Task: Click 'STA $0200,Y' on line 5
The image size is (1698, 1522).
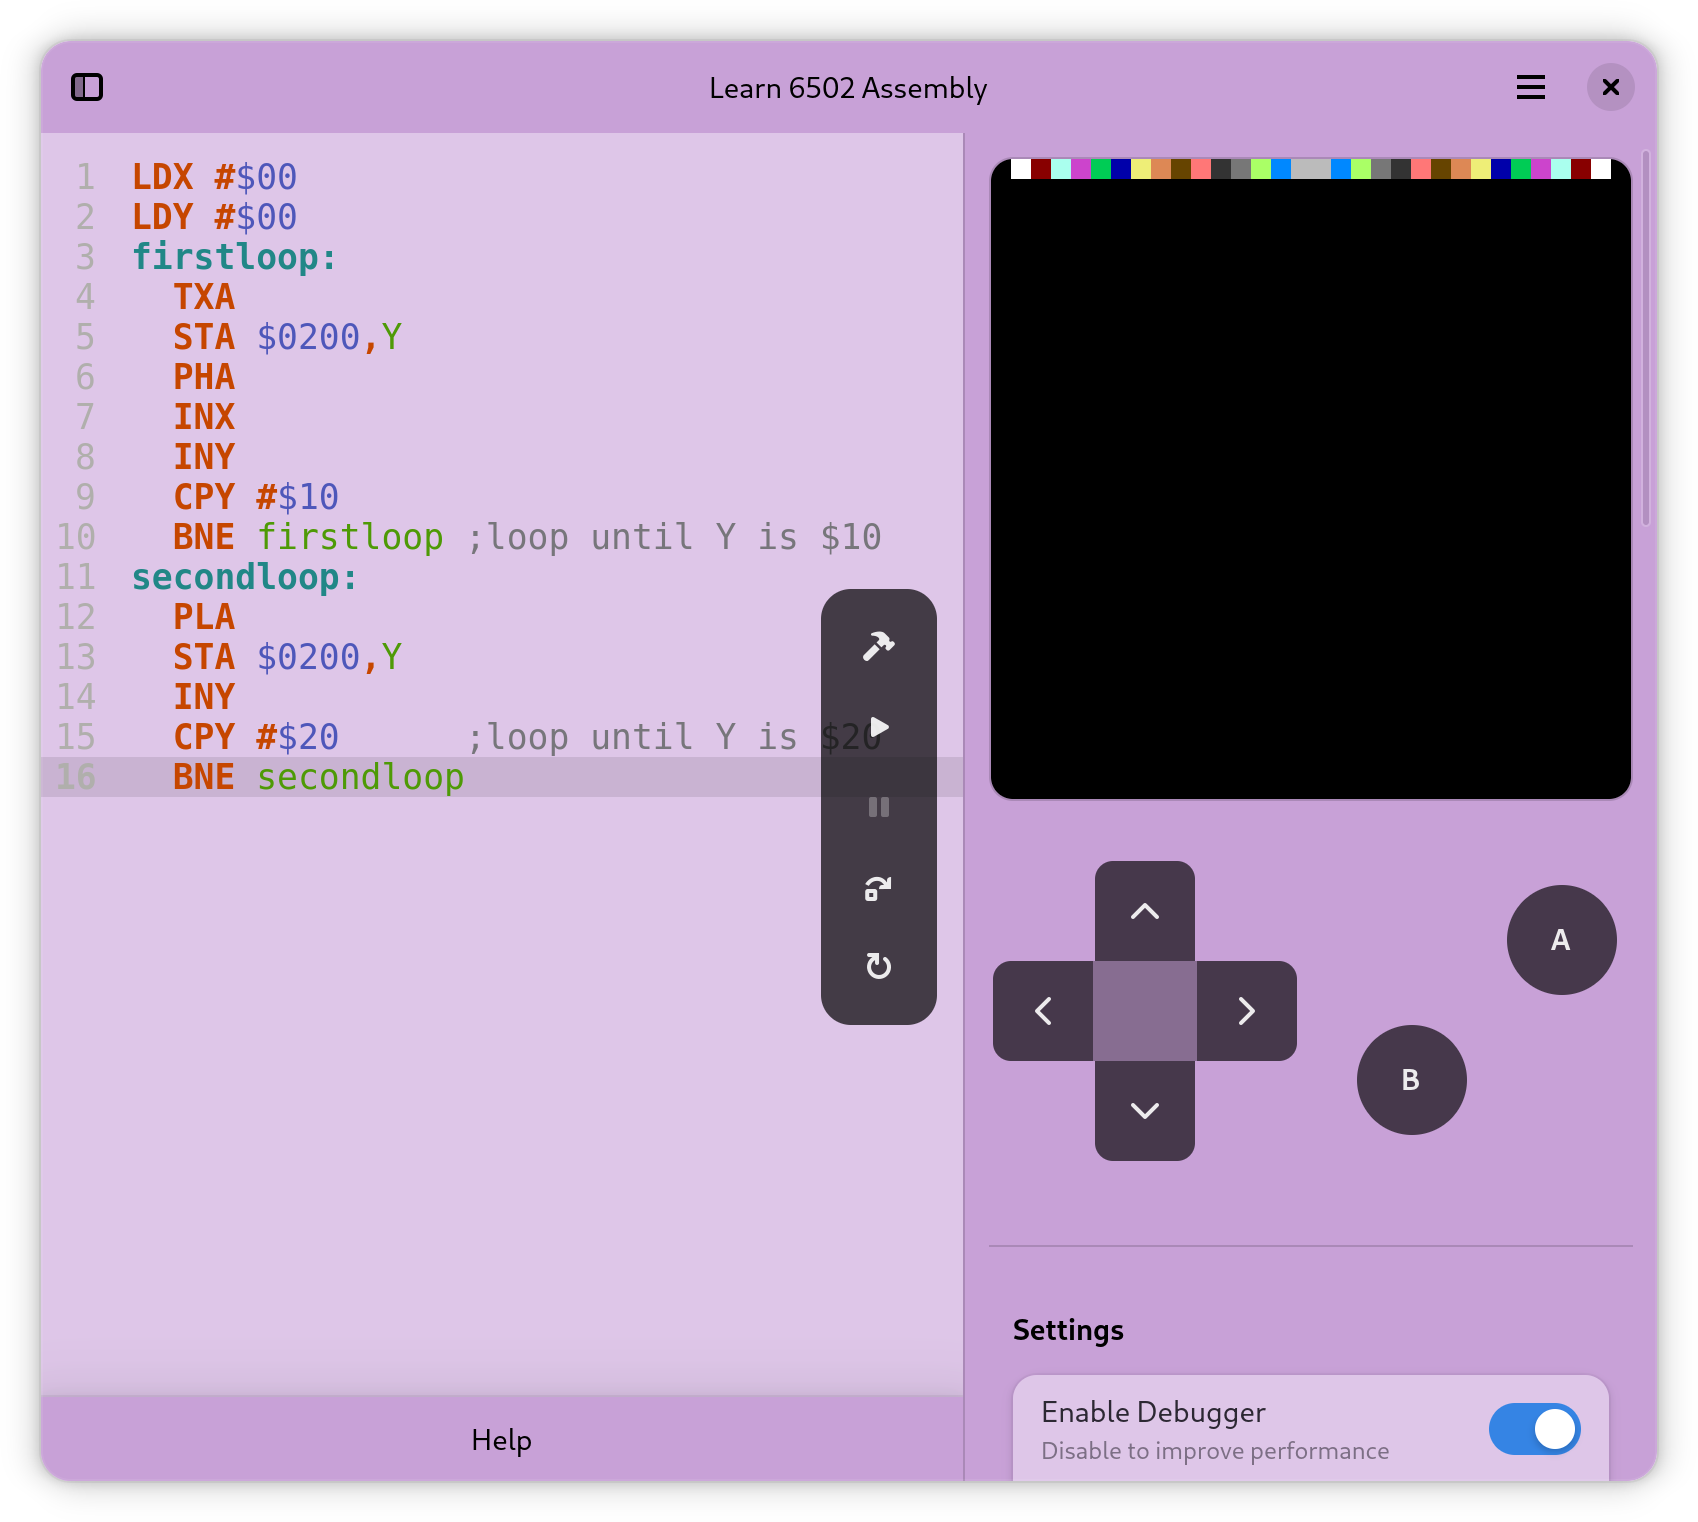Action: pos(287,337)
